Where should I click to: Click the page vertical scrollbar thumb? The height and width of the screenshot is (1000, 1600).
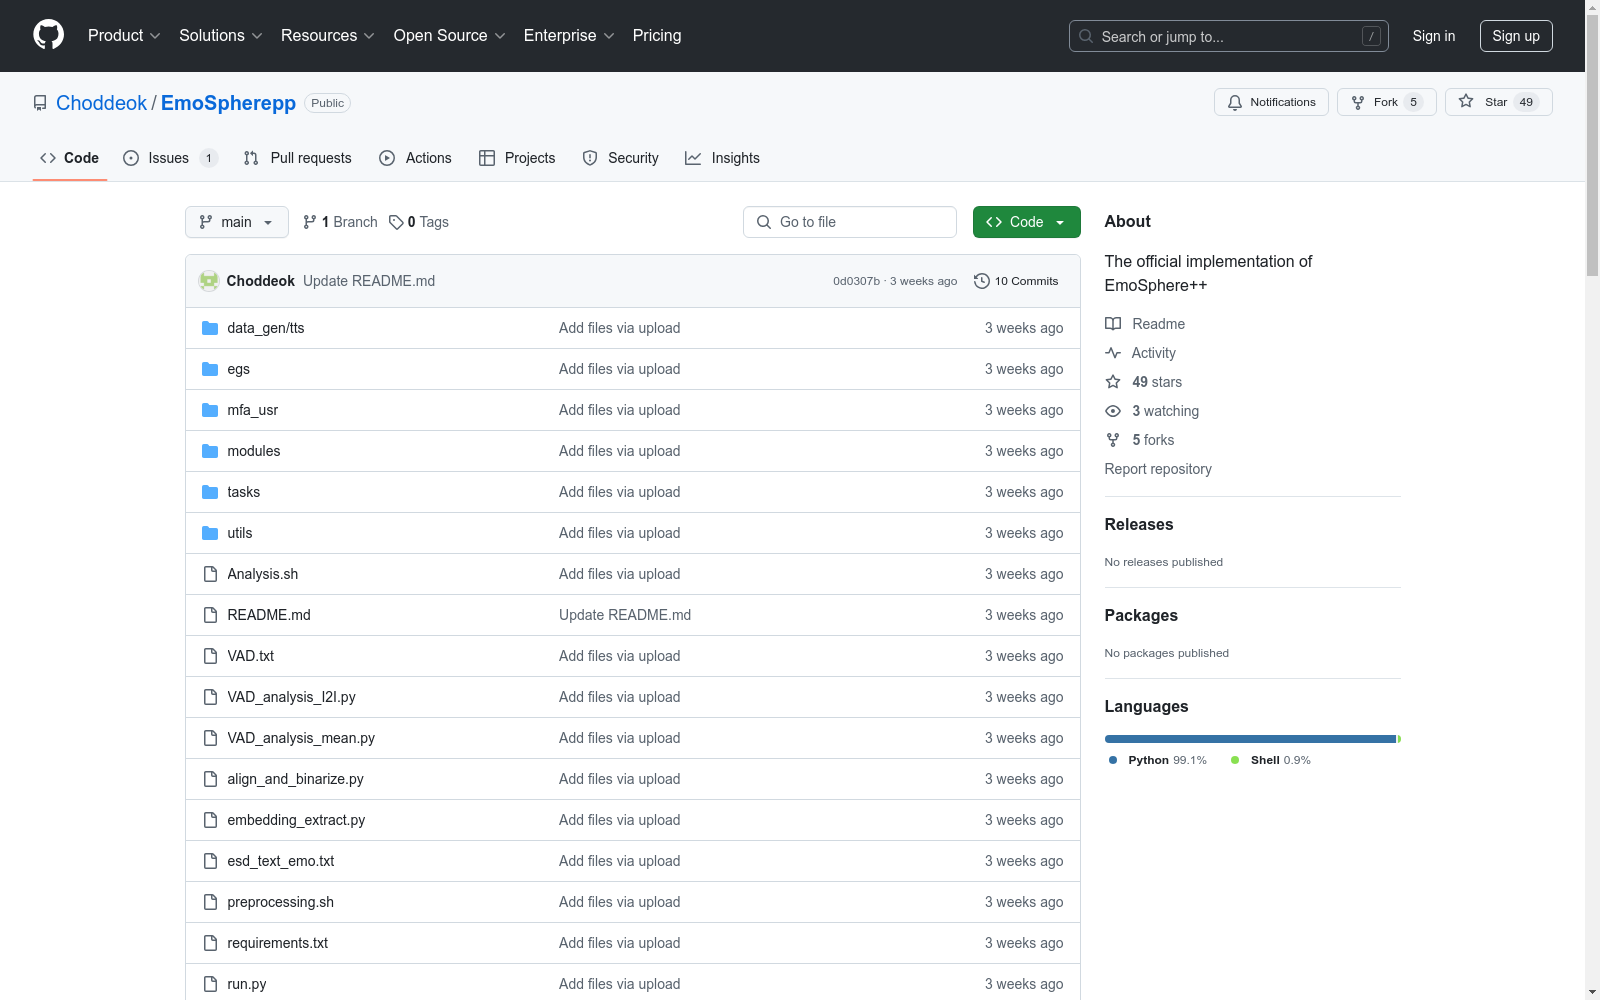pyautogui.click(x=1592, y=144)
